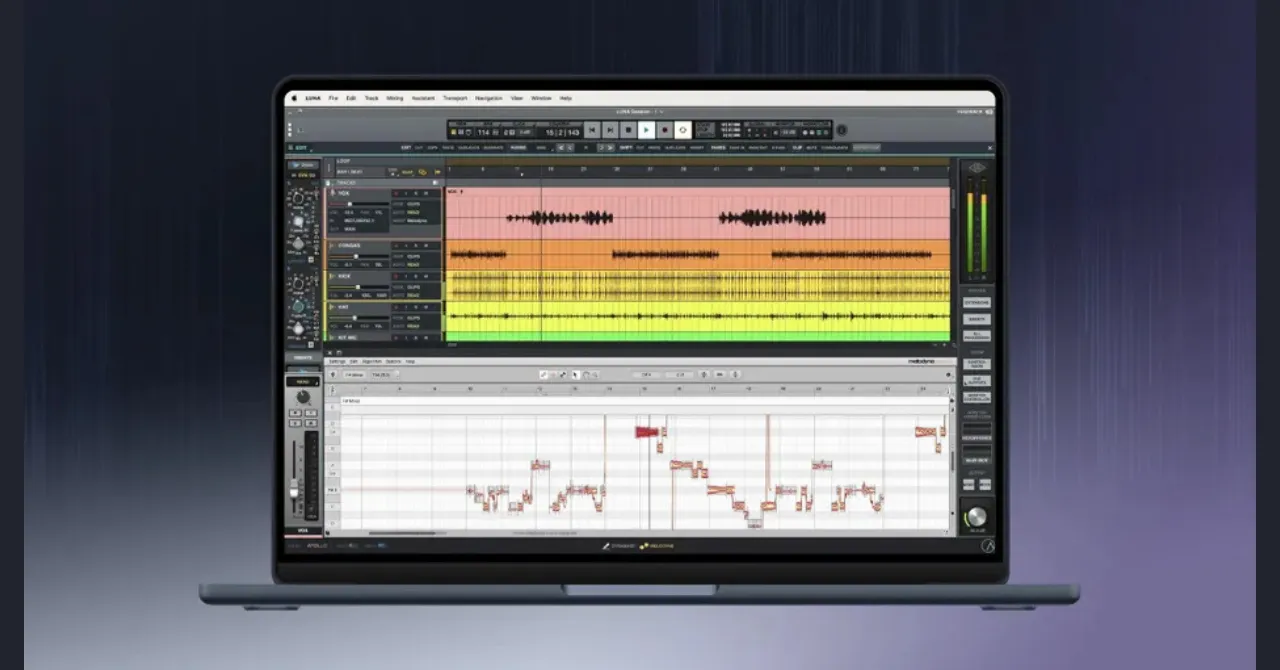
Task: Enable the Record button in the transport
Action: coord(664,130)
